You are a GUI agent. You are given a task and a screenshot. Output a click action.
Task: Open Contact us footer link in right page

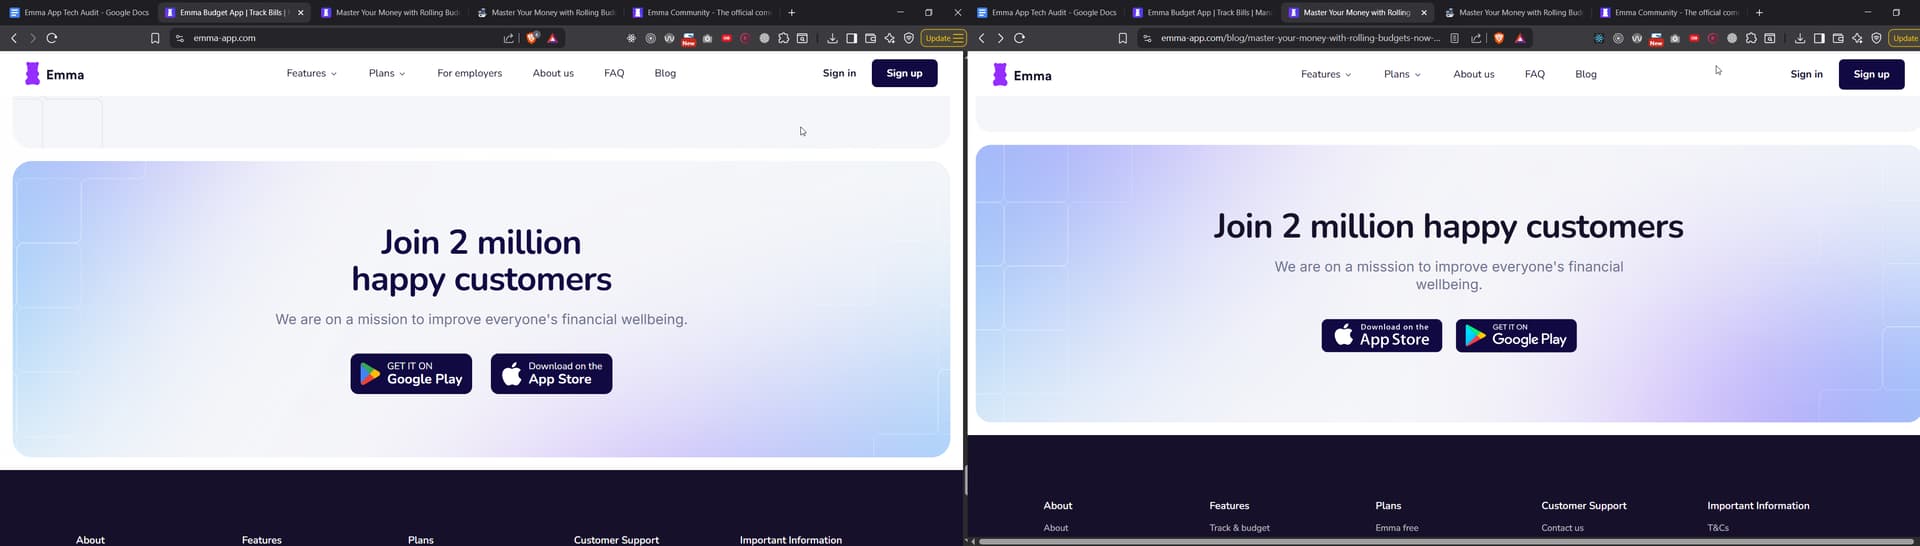[1562, 528]
